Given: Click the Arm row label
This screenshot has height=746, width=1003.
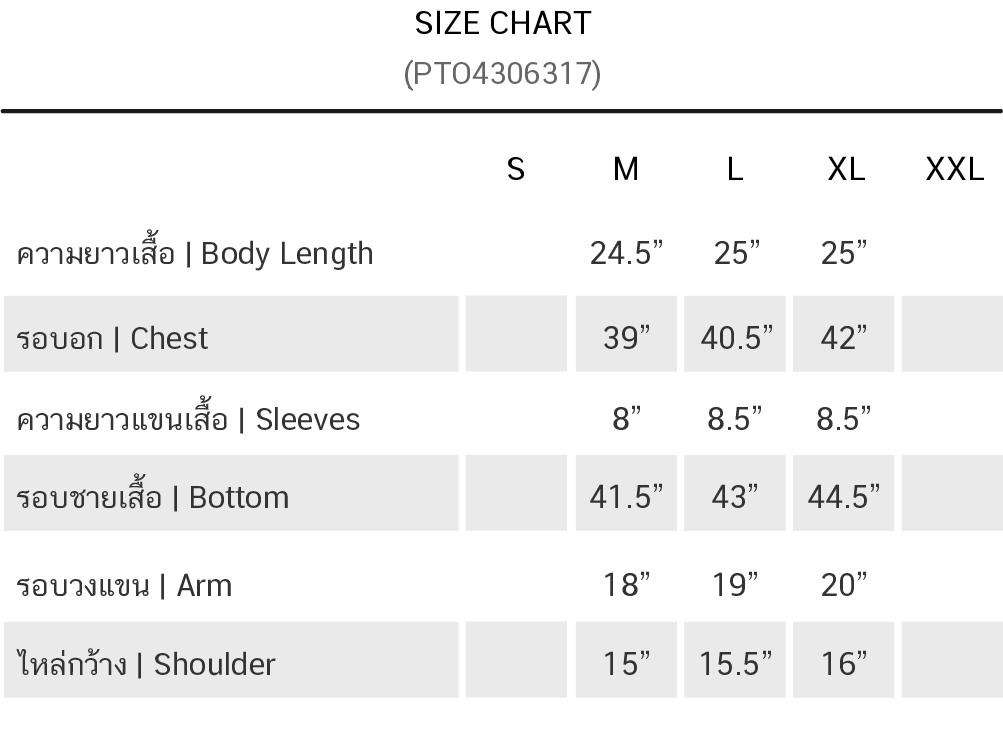Looking at the screenshot, I should (x=124, y=585).
